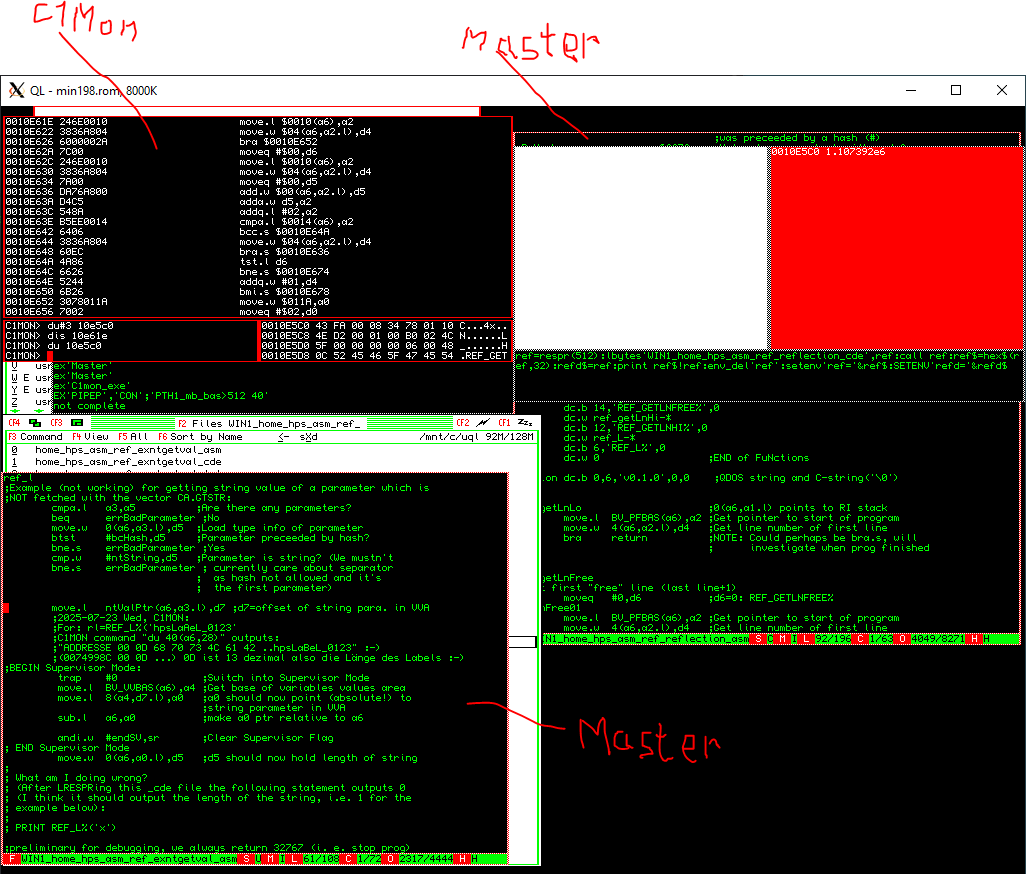This screenshot has height=874, width=1026.
Task: Maximize the QL emulator window
Action: tap(956, 90)
